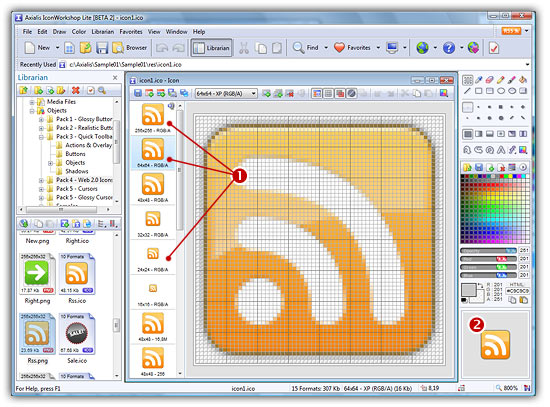Select the Paint Bucket fill tool

click(523, 80)
